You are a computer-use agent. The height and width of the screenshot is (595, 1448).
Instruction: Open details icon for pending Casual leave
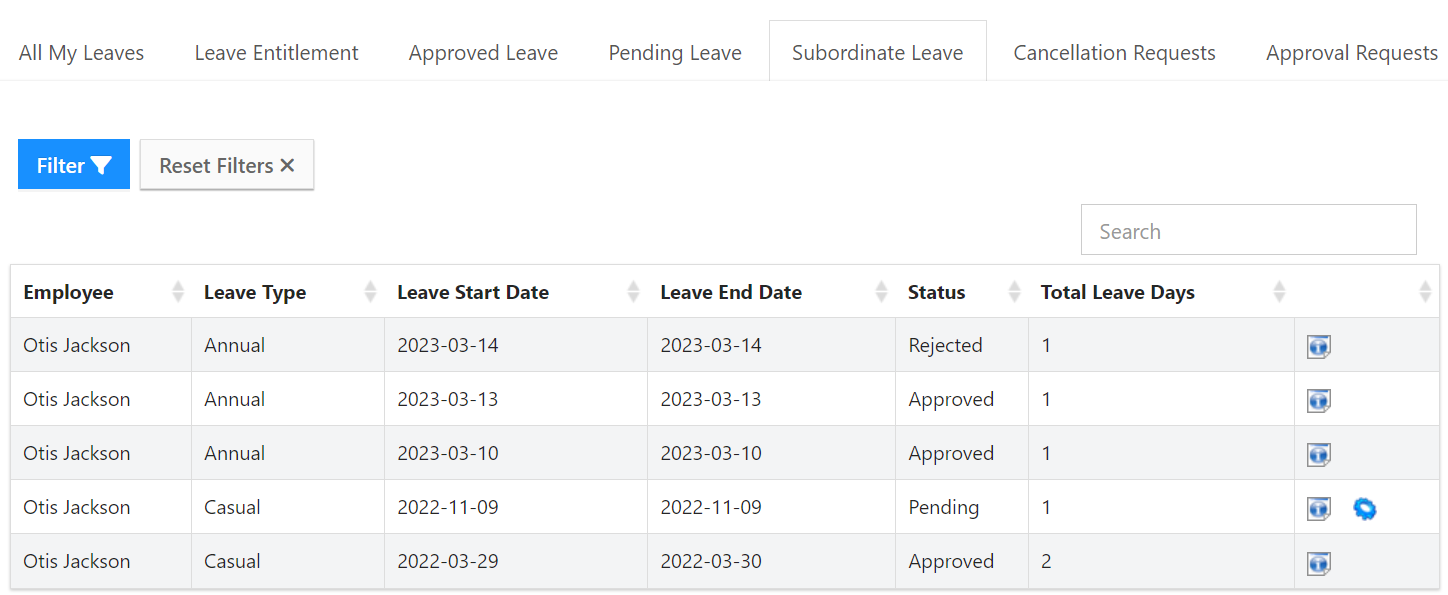1318,509
